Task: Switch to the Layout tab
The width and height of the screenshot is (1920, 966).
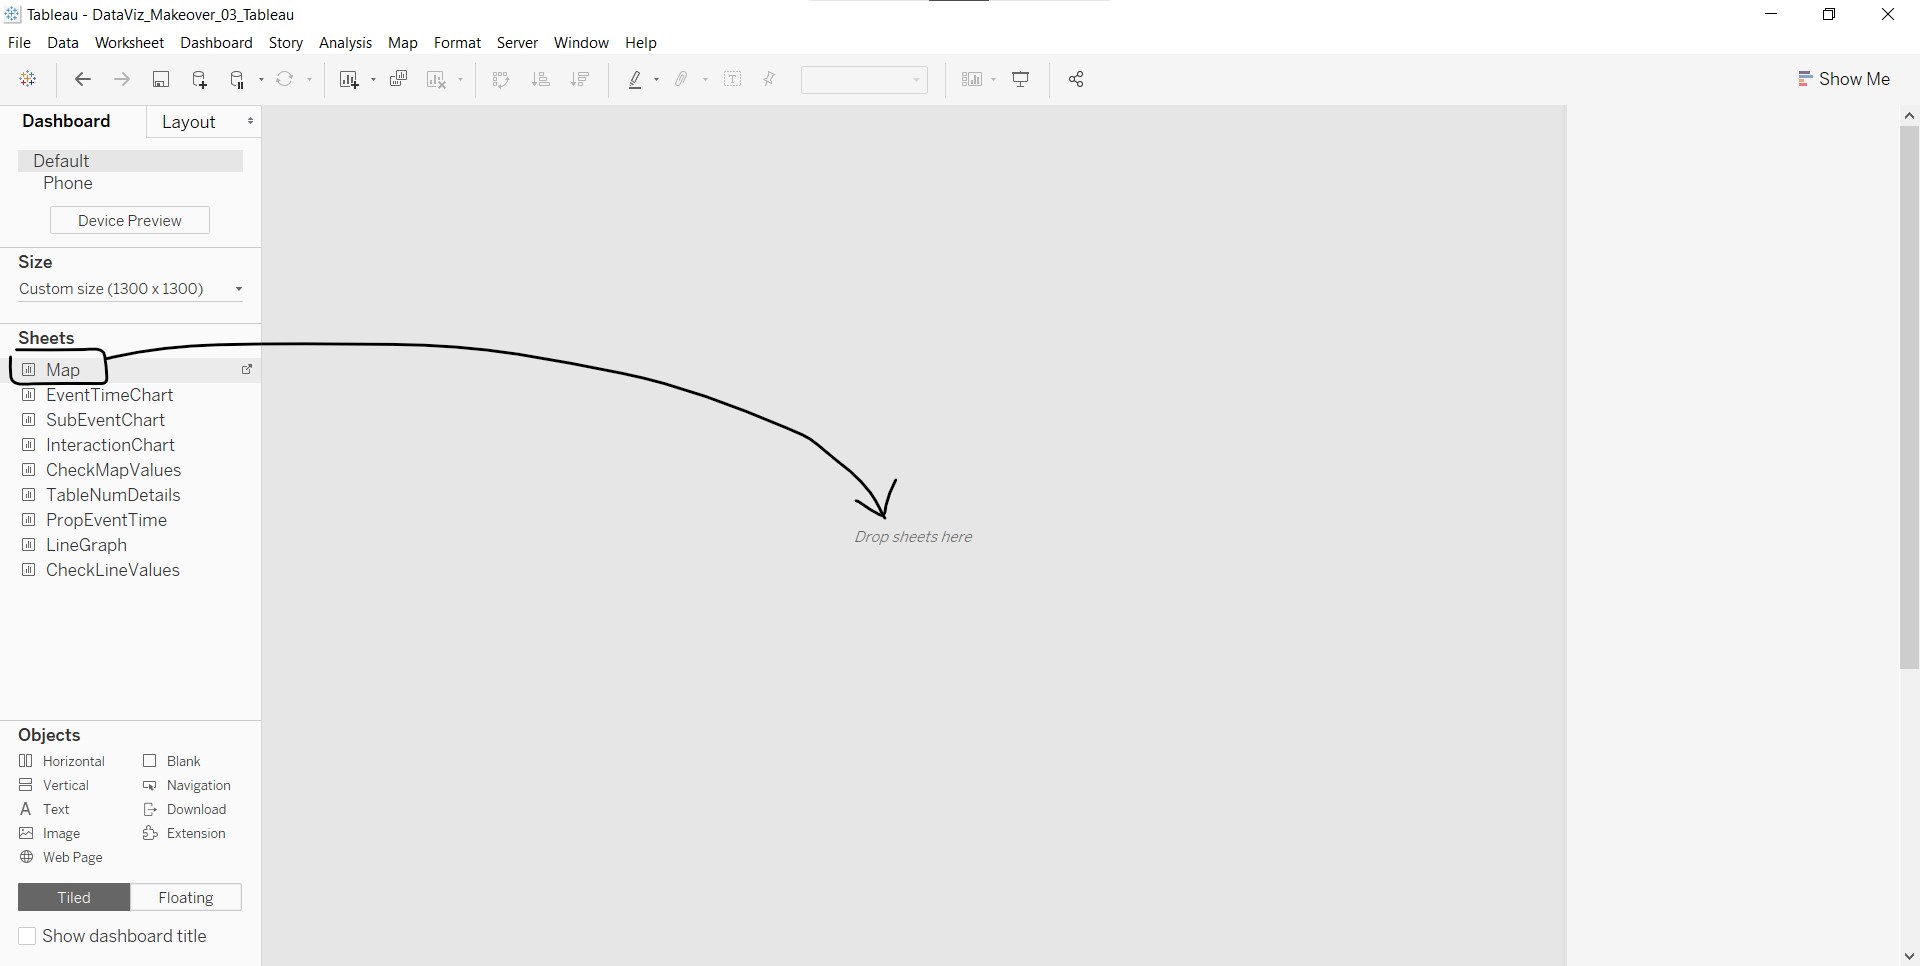Action: click(x=189, y=122)
